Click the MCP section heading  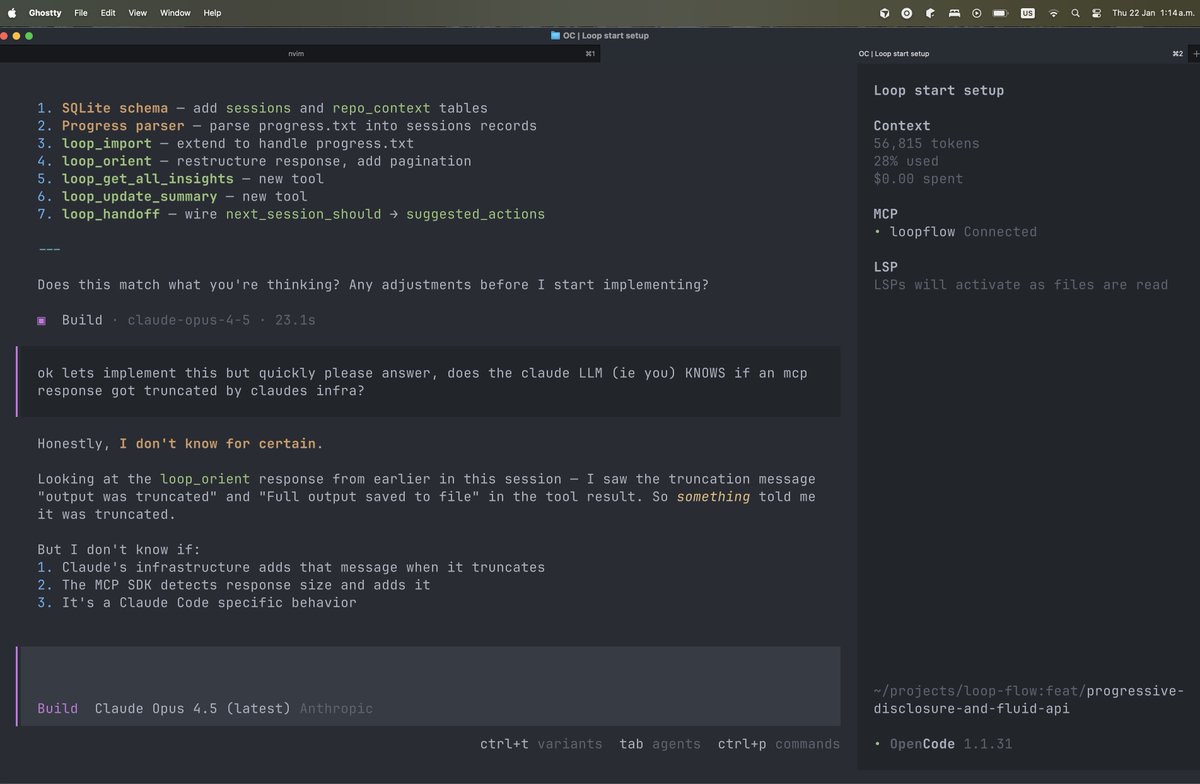pos(886,214)
